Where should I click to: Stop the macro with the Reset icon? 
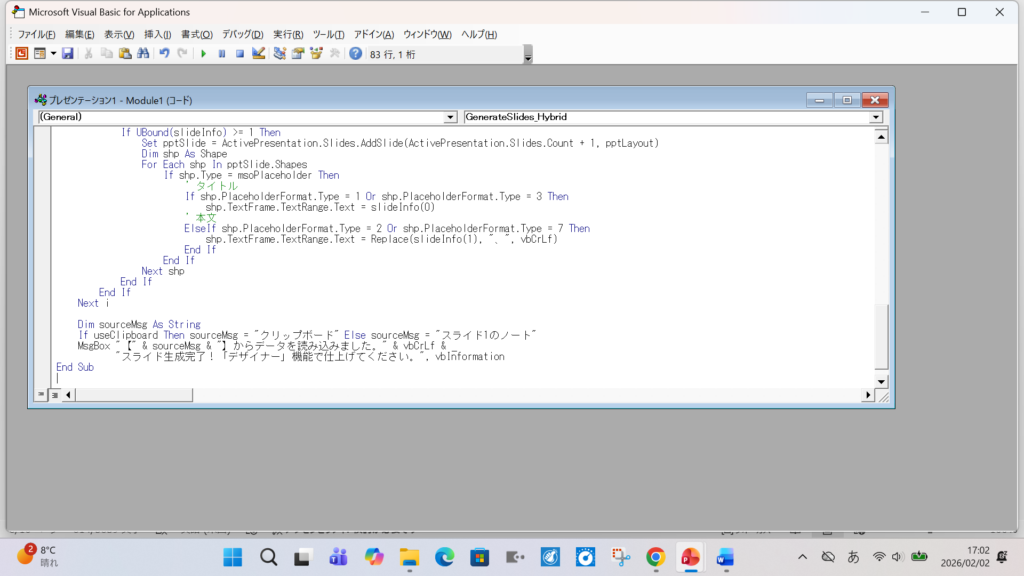pyautogui.click(x=241, y=54)
